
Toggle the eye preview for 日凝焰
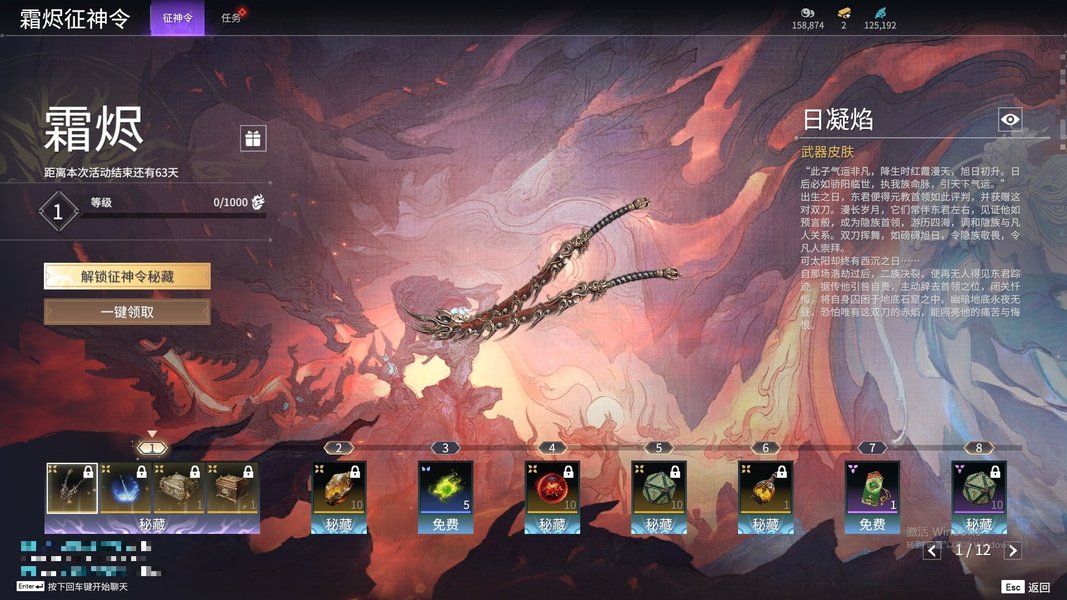pyautogui.click(x=1011, y=119)
